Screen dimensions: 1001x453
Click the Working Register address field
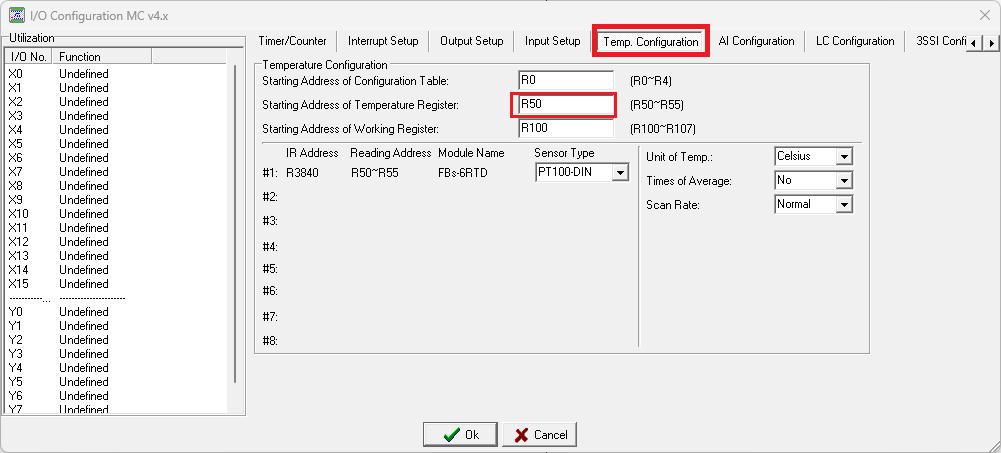coord(565,128)
